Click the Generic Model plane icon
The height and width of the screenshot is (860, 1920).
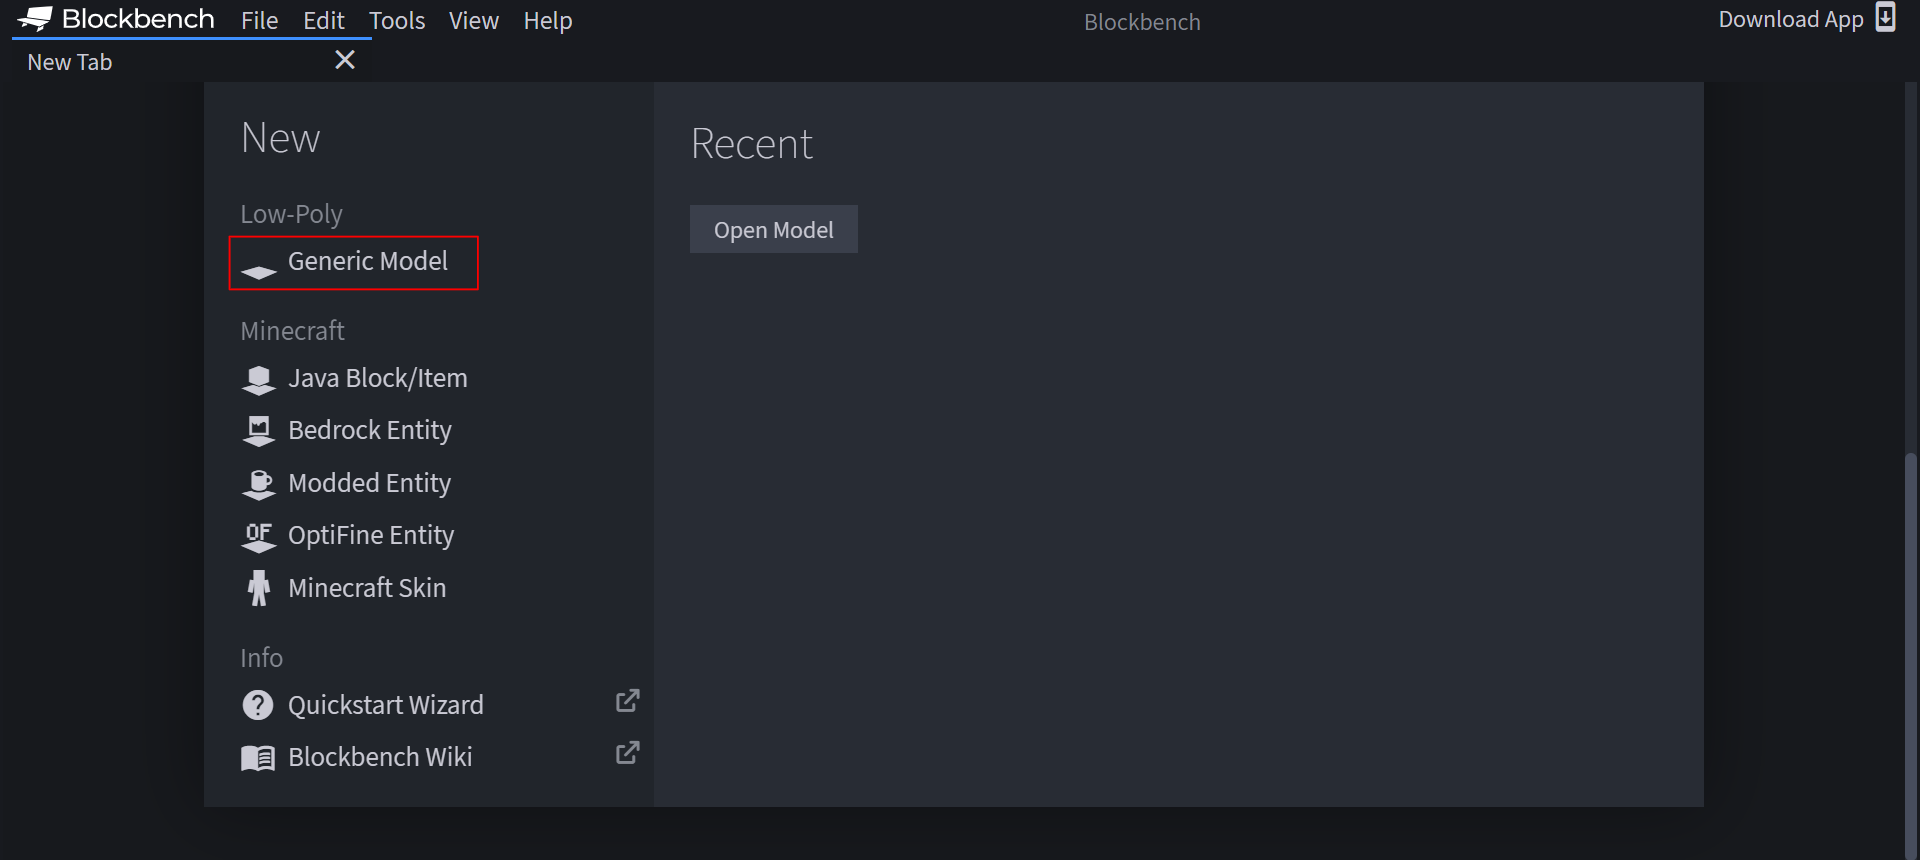tap(259, 272)
